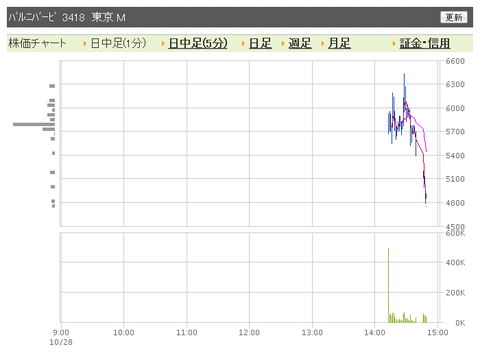Click the 6600 price axis label

pos(455,61)
